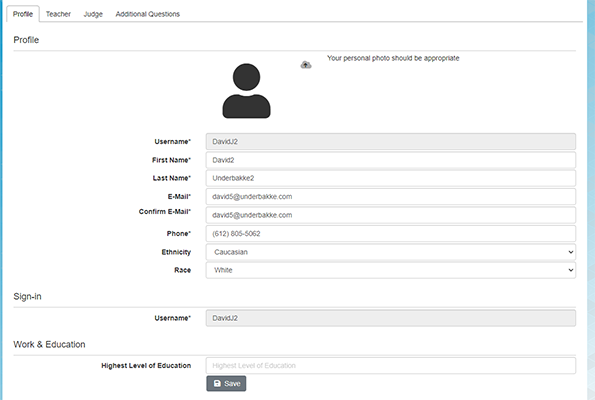Expand the Ethnicity dropdown chevron arrow
The width and height of the screenshot is (595, 400).
coord(570,252)
